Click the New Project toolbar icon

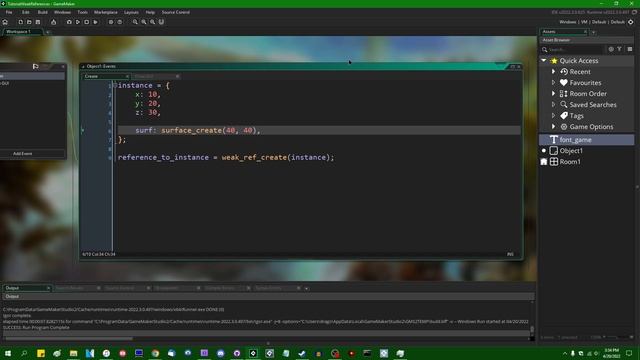click(20, 22)
